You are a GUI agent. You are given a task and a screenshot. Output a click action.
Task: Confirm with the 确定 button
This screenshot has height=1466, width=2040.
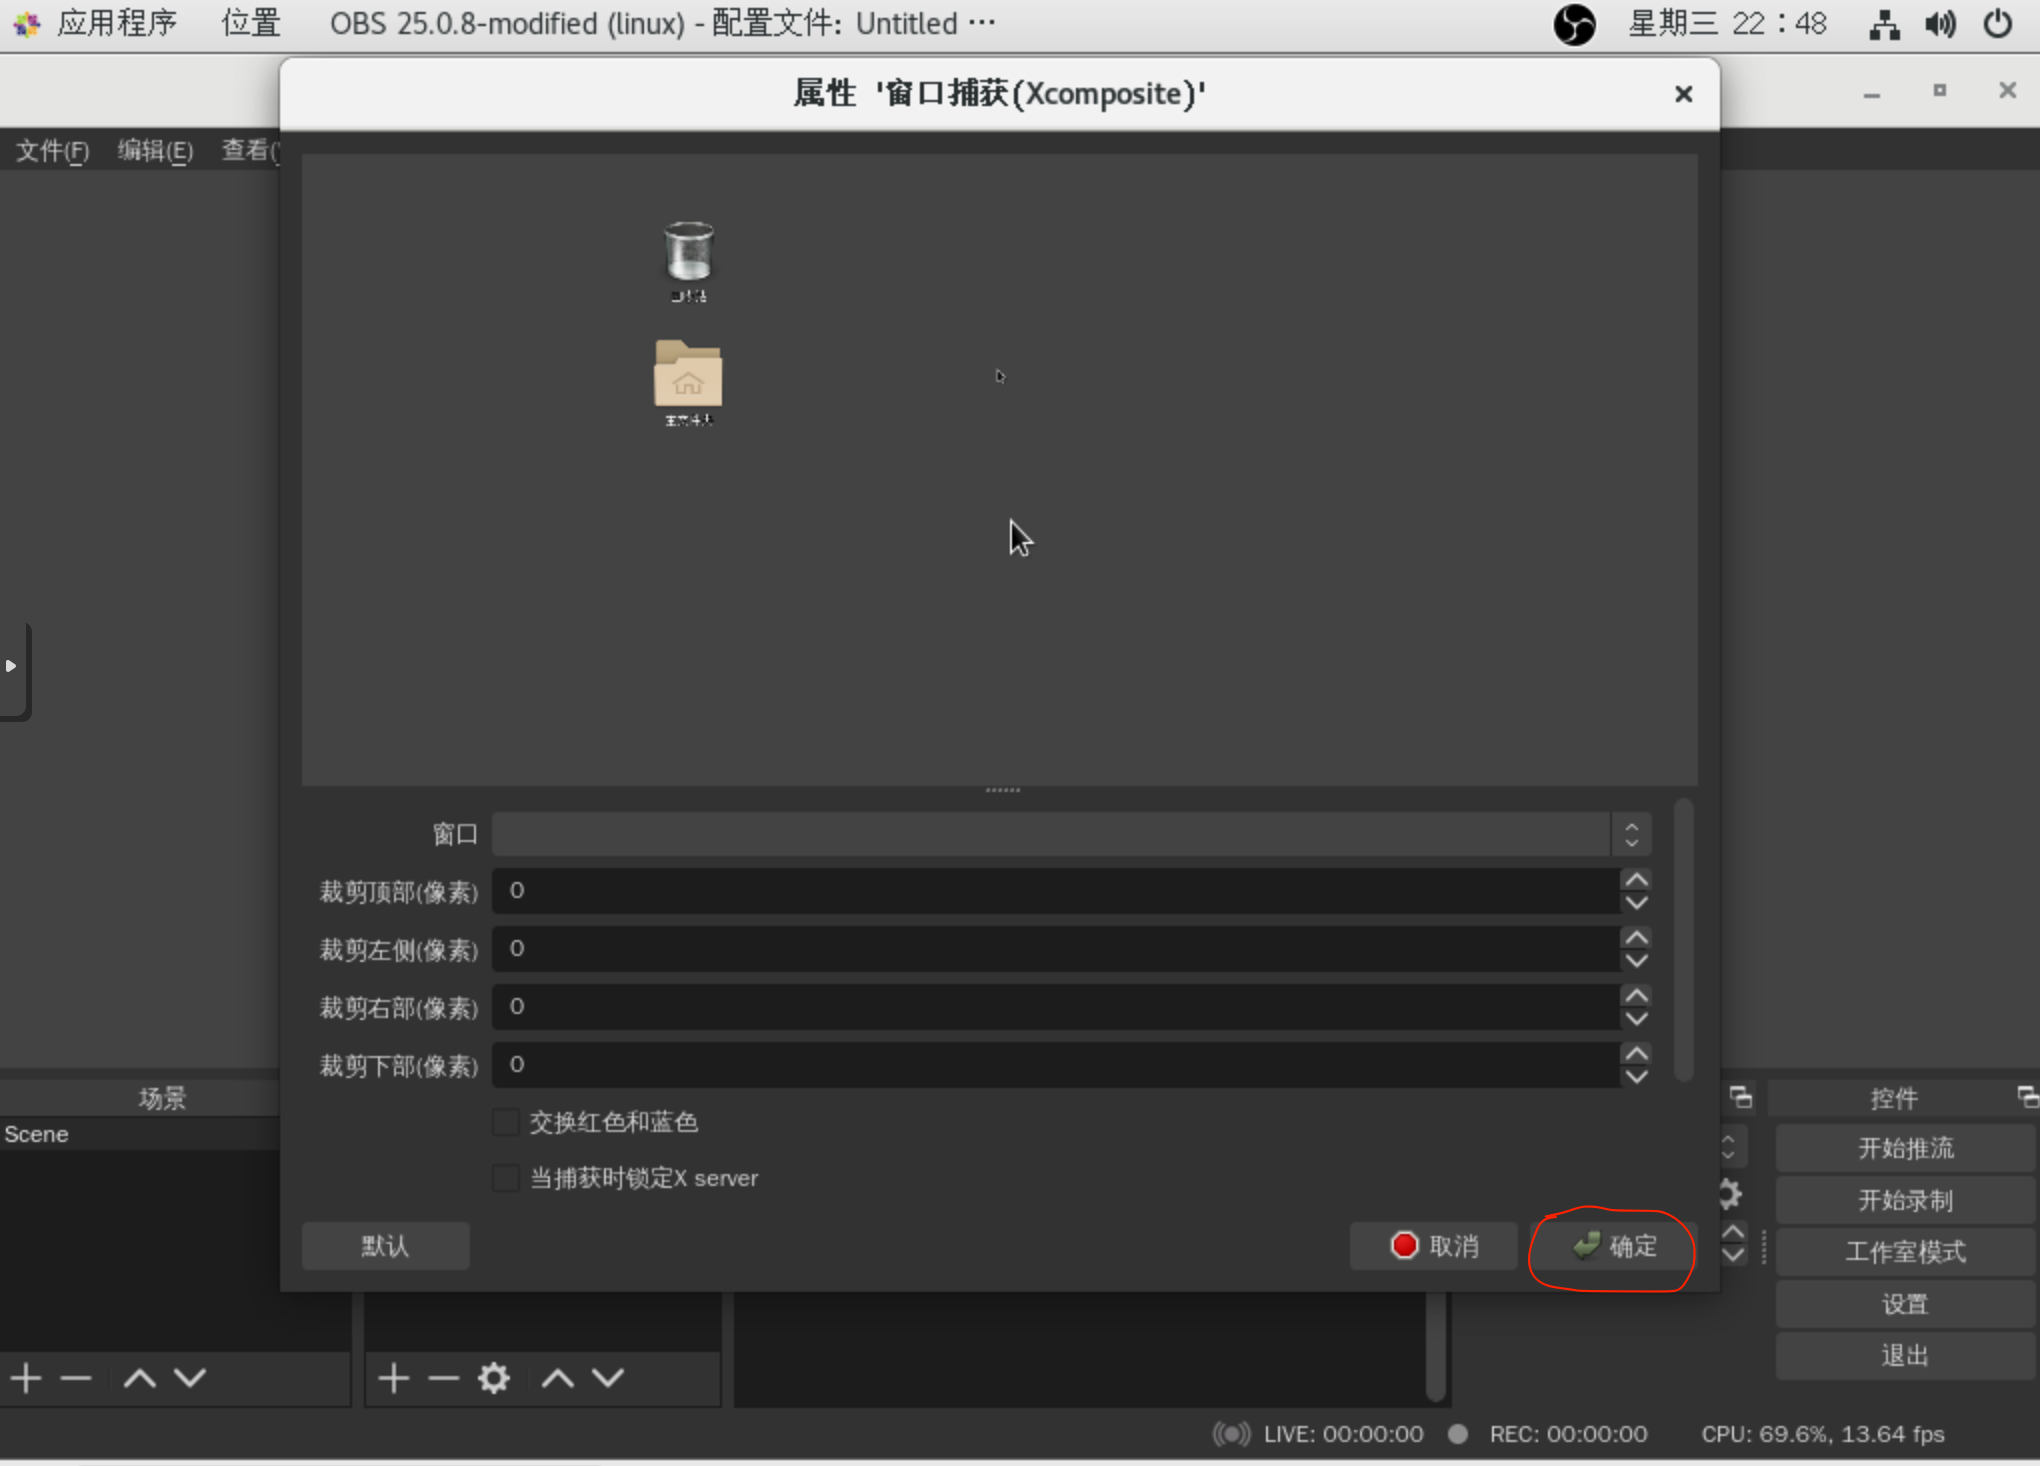(x=1614, y=1246)
